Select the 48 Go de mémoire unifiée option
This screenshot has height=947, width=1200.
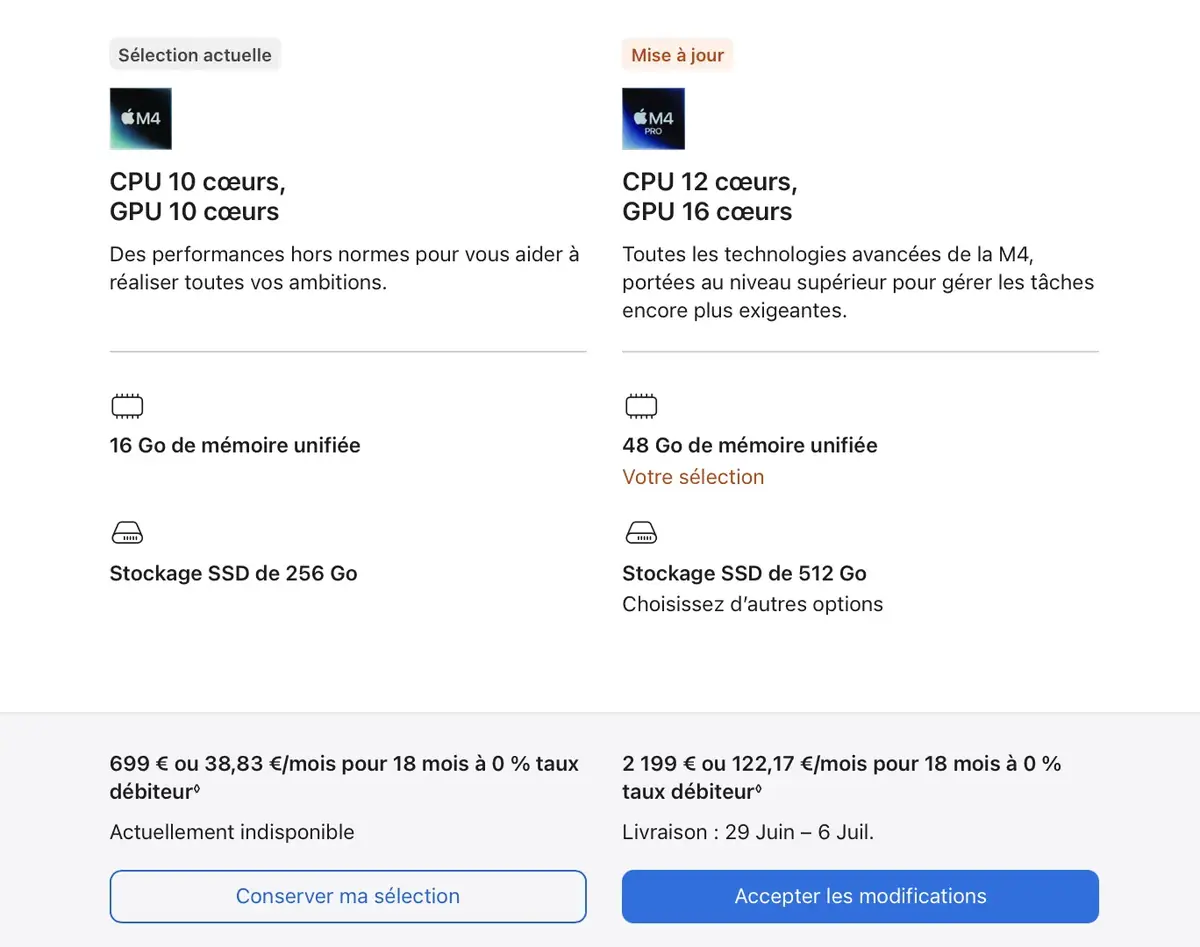coord(750,445)
